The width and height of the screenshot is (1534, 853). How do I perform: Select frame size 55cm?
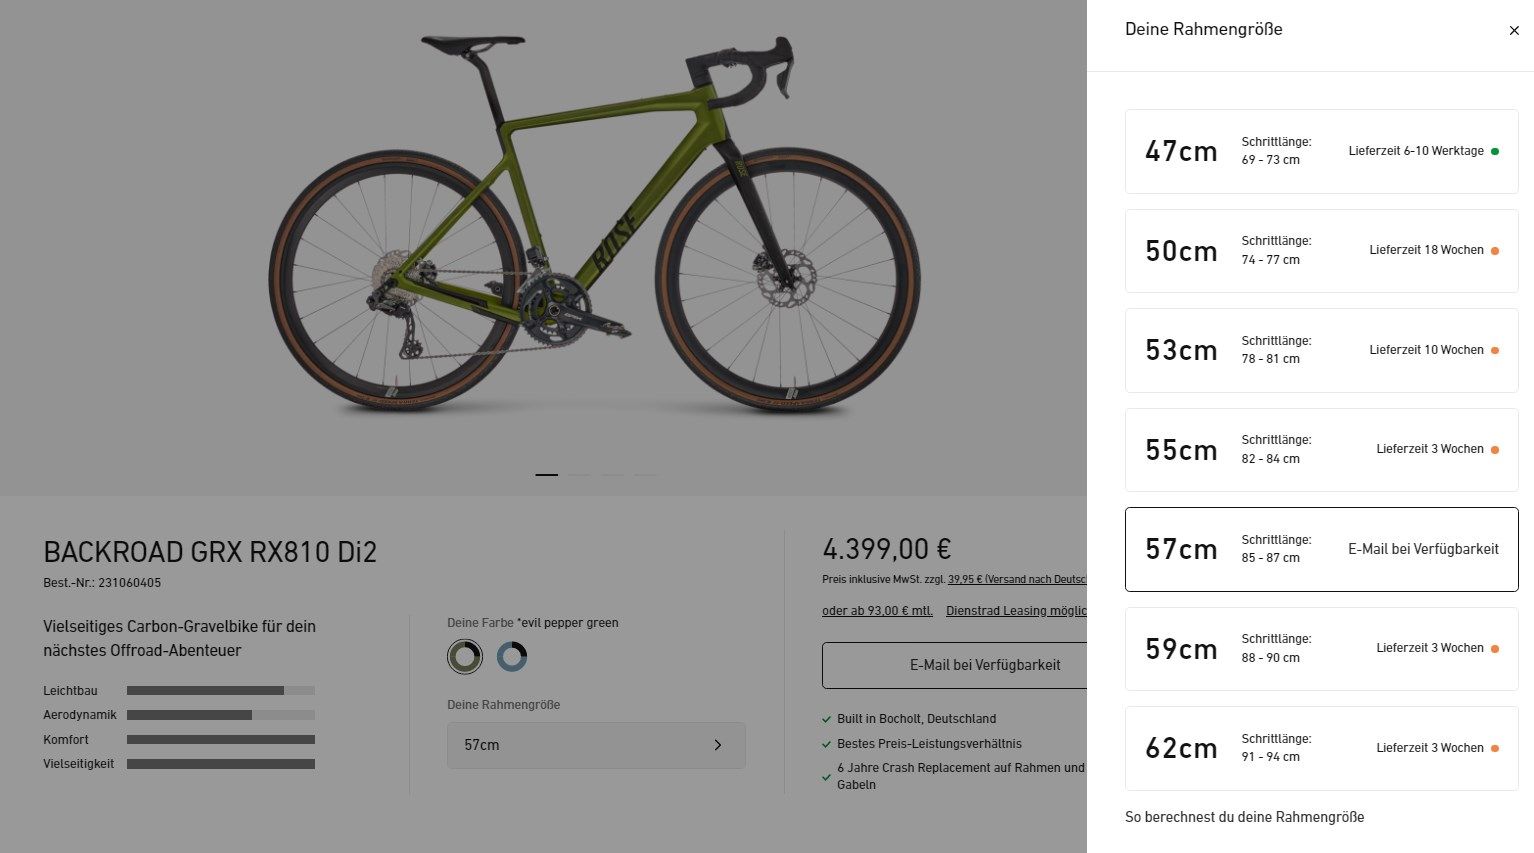(1321, 450)
